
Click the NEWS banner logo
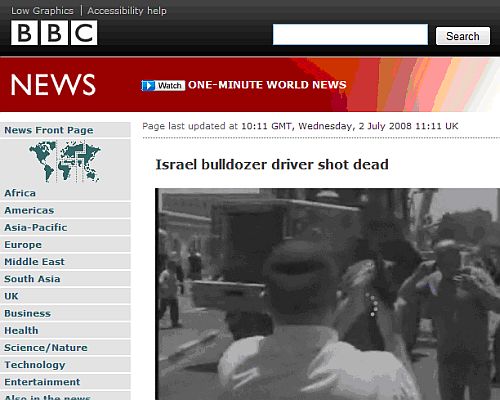(x=53, y=85)
